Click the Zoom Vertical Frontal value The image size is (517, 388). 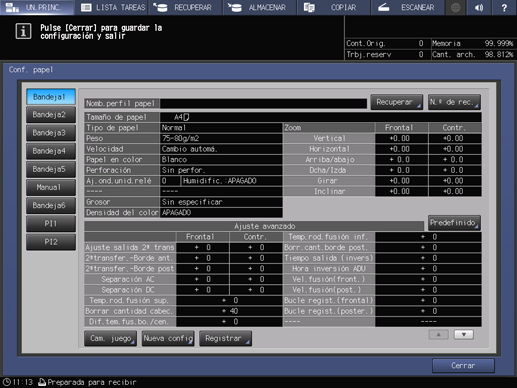[401, 138]
